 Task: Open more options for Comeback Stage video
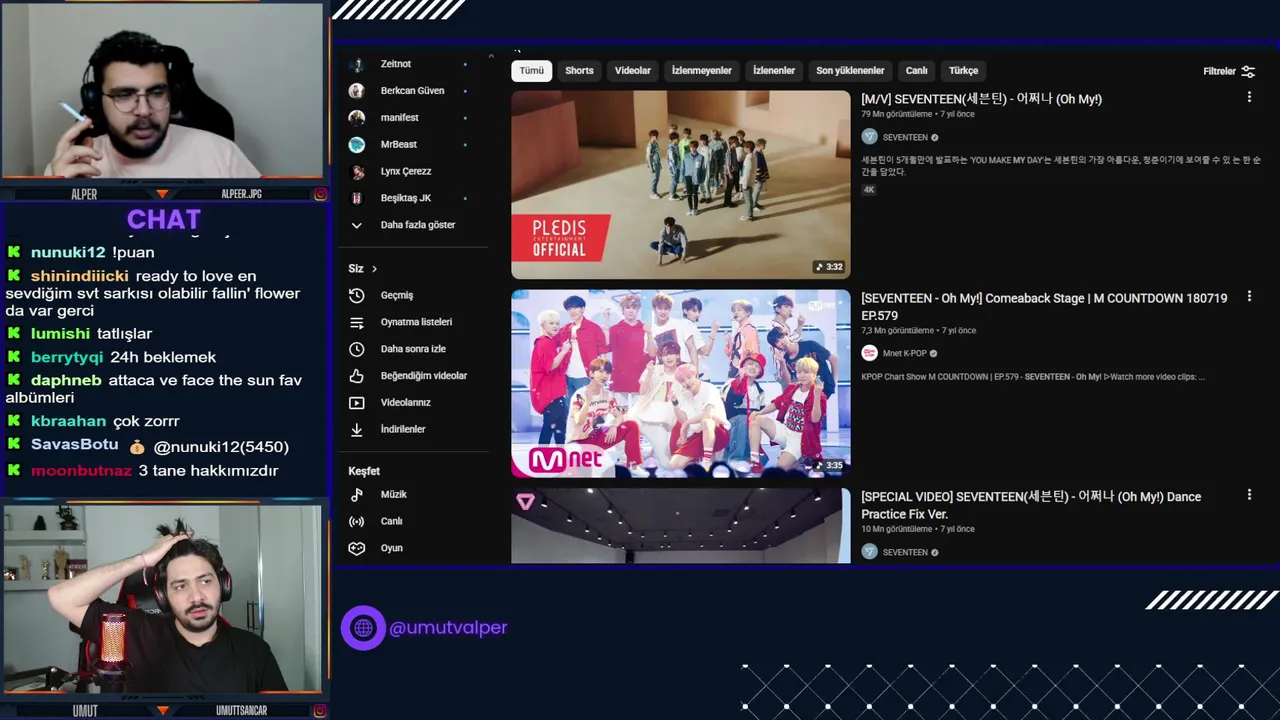point(1249,296)
